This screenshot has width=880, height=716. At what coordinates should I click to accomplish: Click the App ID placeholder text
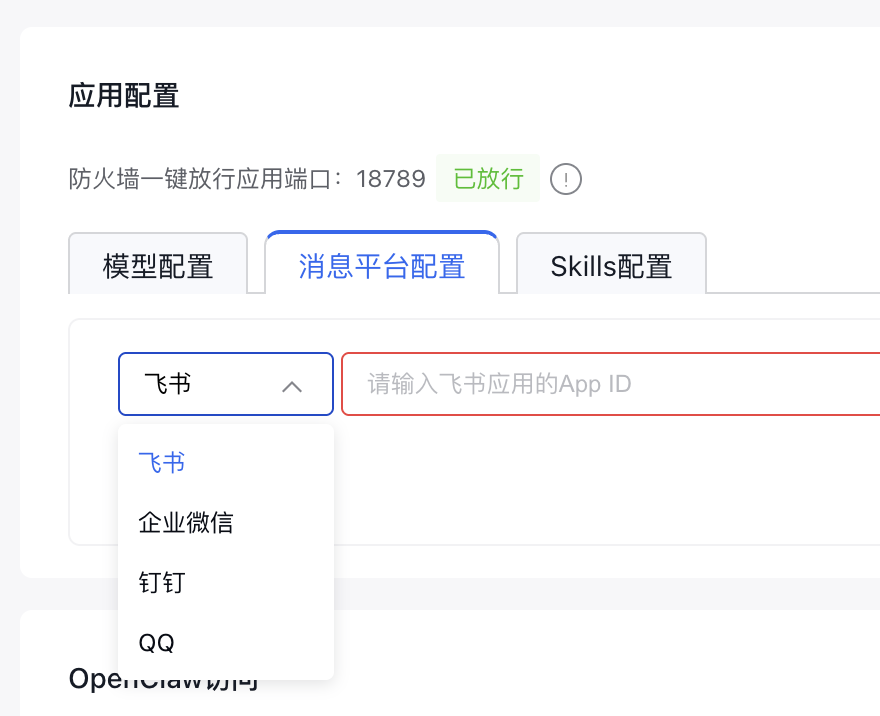coord(500,384)
